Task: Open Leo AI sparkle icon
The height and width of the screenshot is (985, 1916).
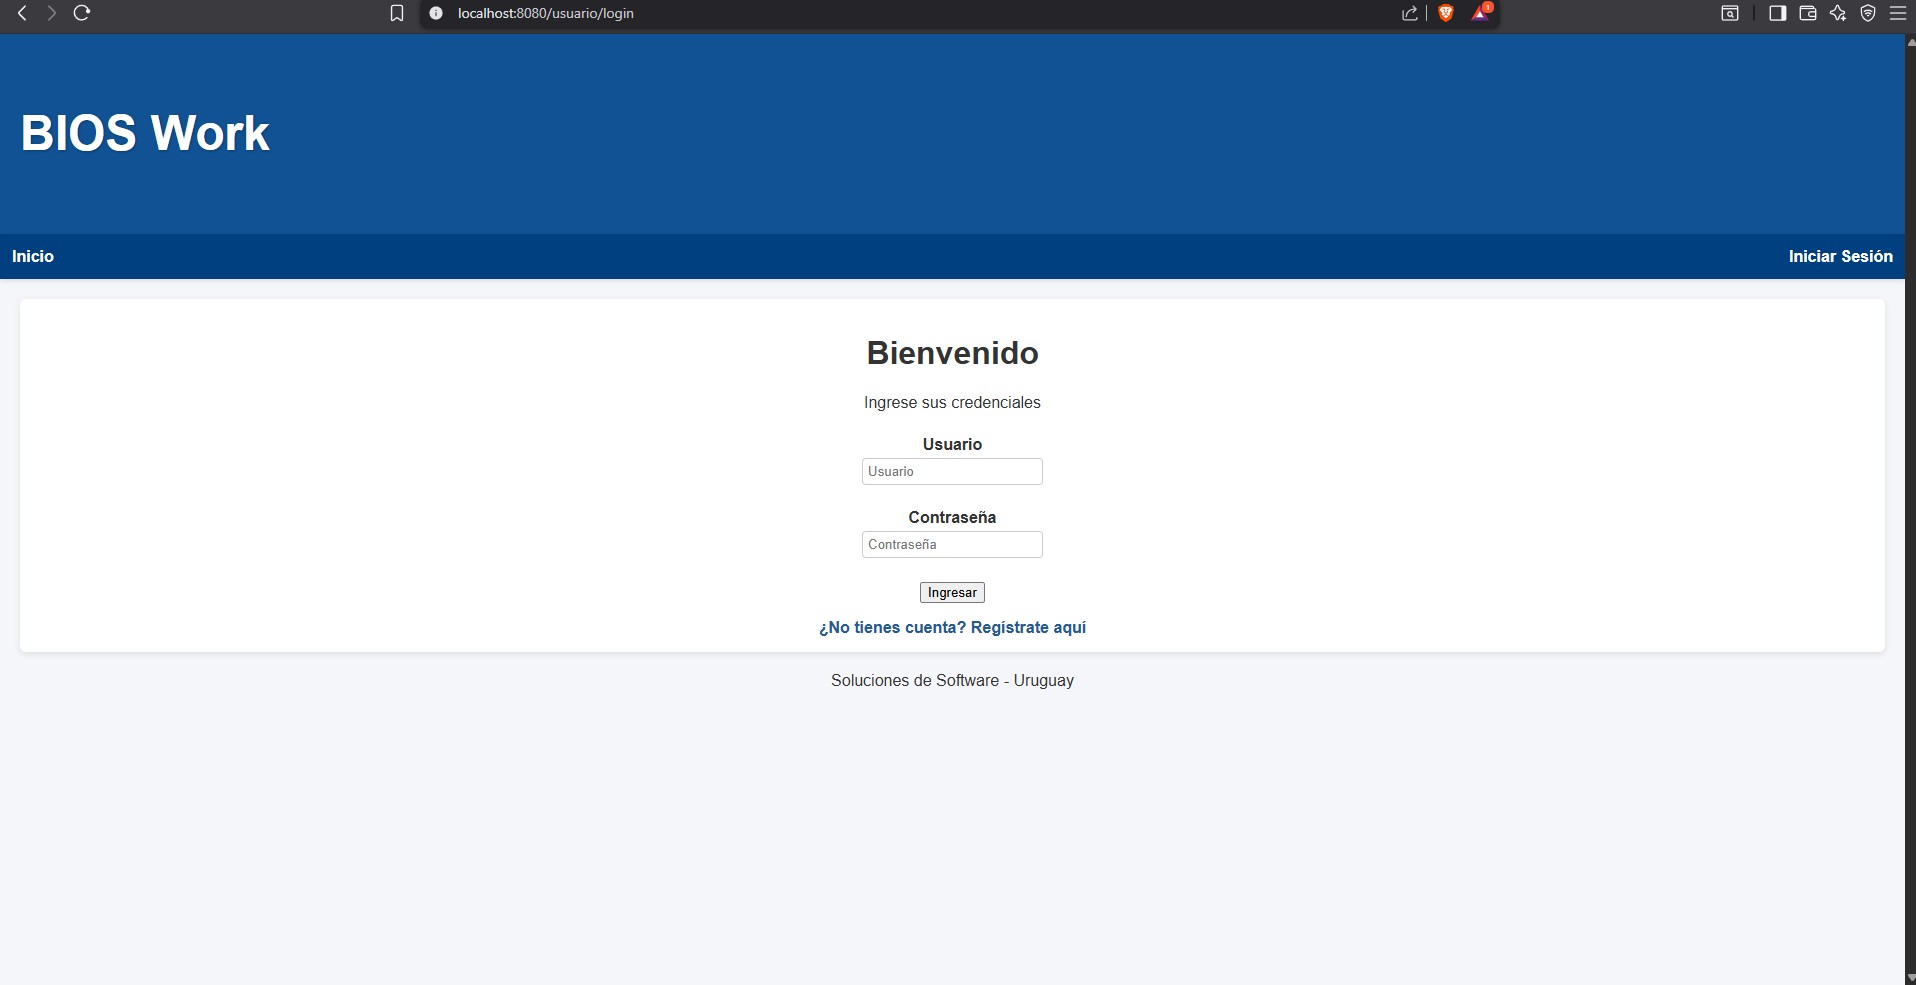Action: 1837,13
